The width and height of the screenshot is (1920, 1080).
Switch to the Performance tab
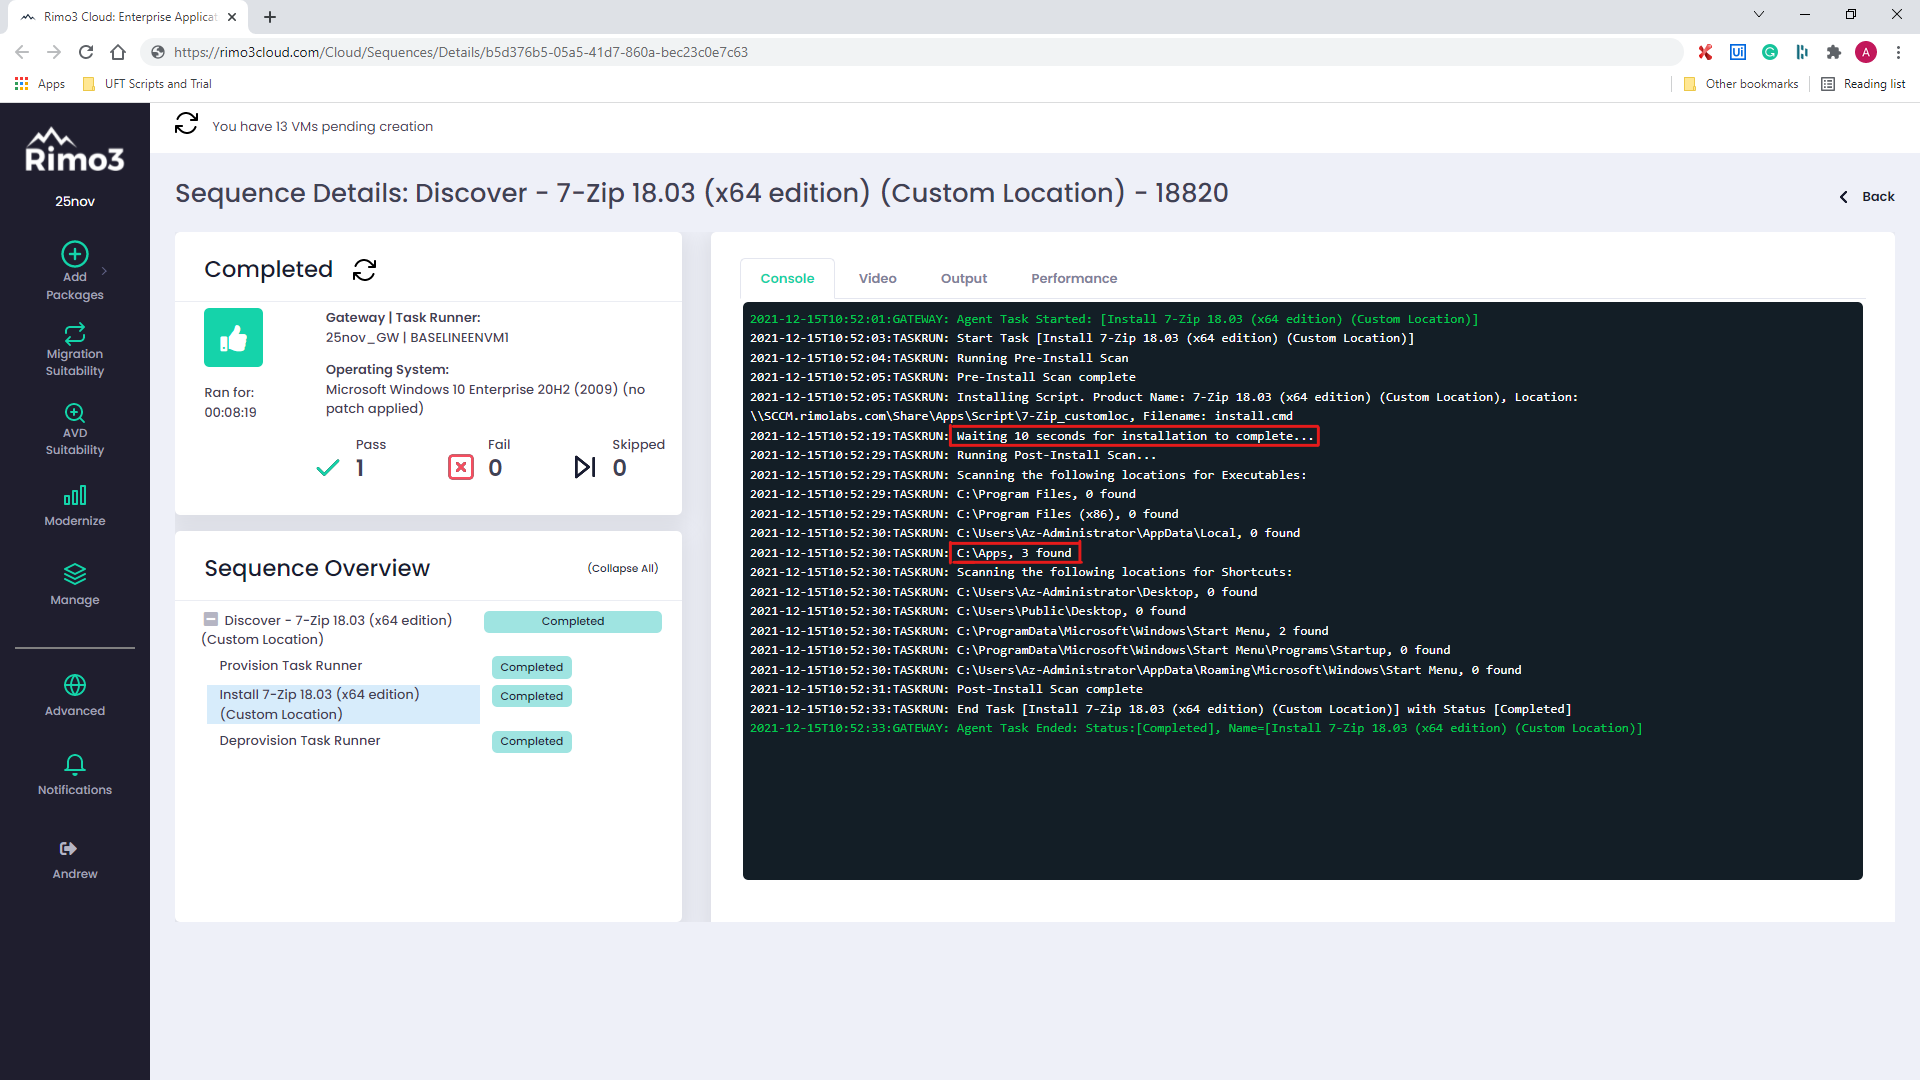pyautogui.click(x=1073, y=278)
